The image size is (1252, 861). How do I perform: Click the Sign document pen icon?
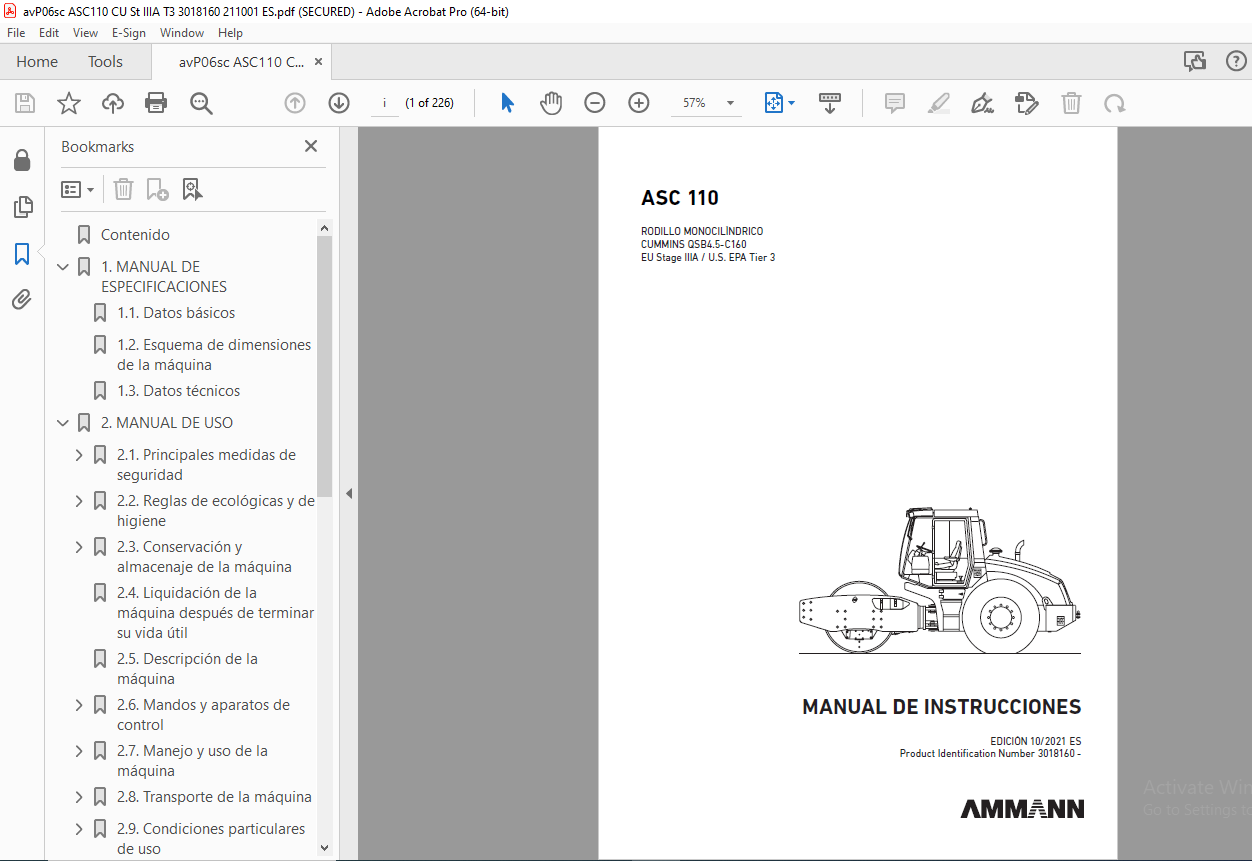coord(983,103)
